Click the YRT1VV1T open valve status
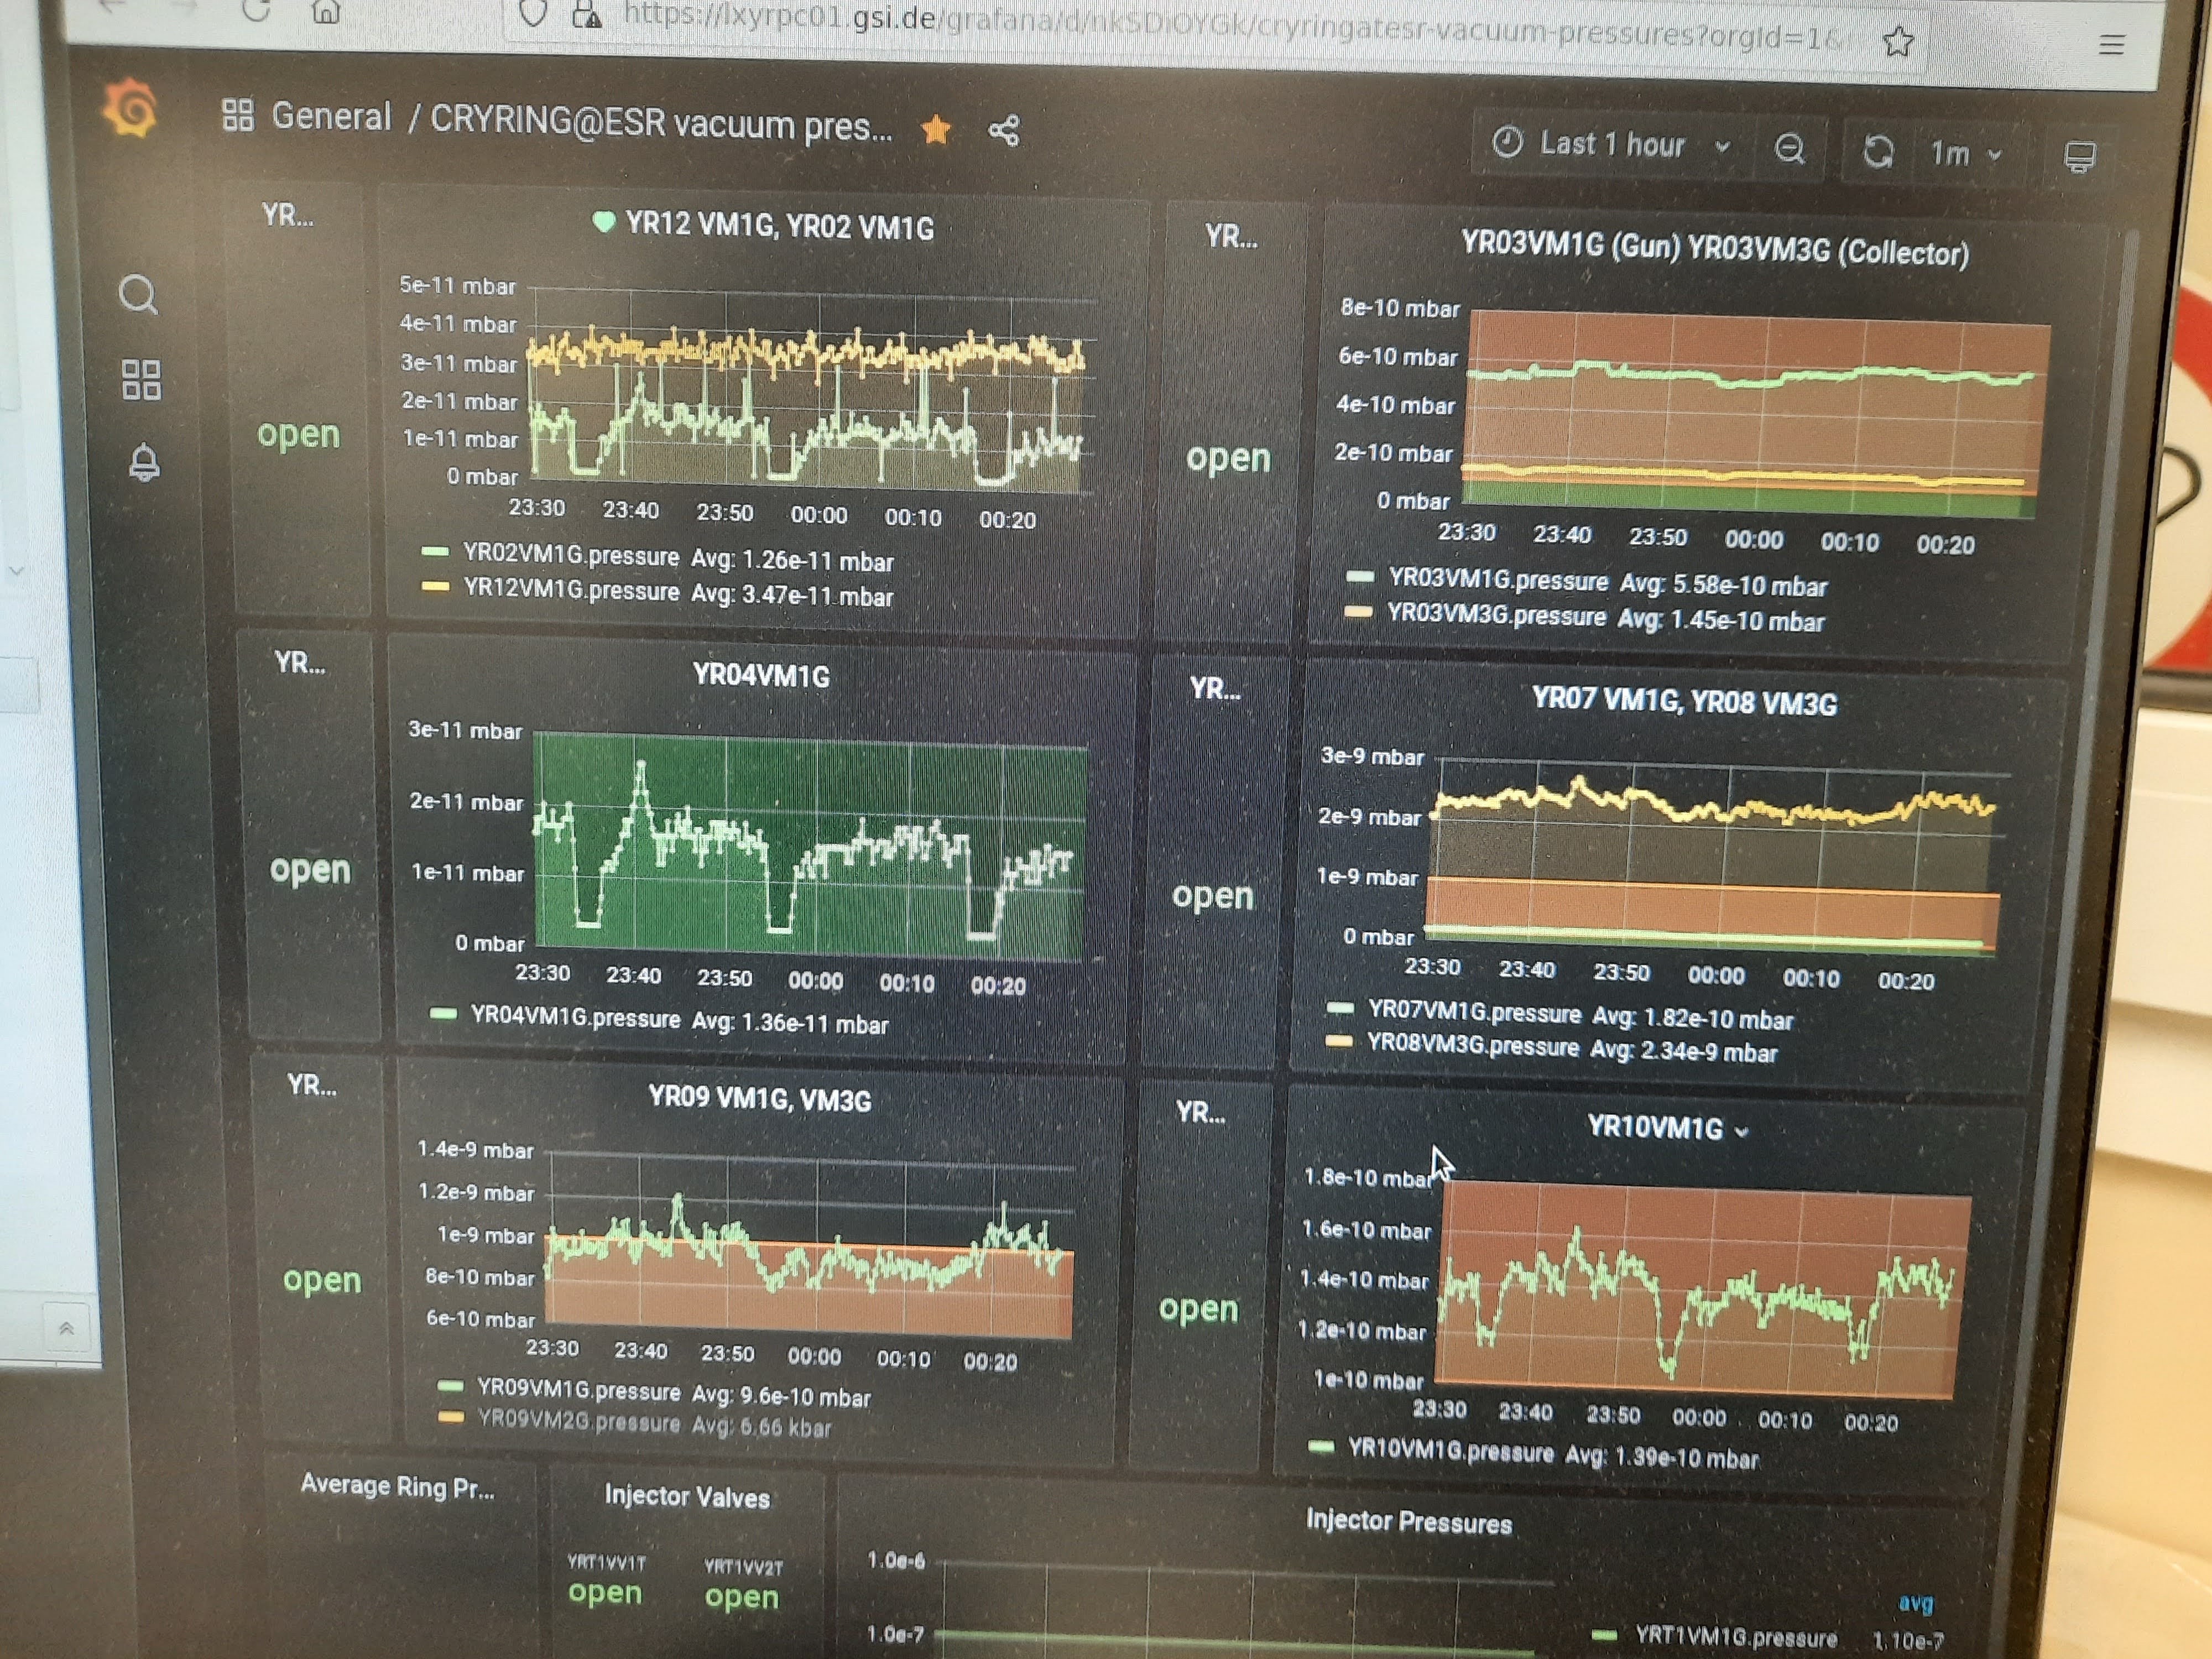This screenshot has width=2212, height=1659. coord(605,1592)
